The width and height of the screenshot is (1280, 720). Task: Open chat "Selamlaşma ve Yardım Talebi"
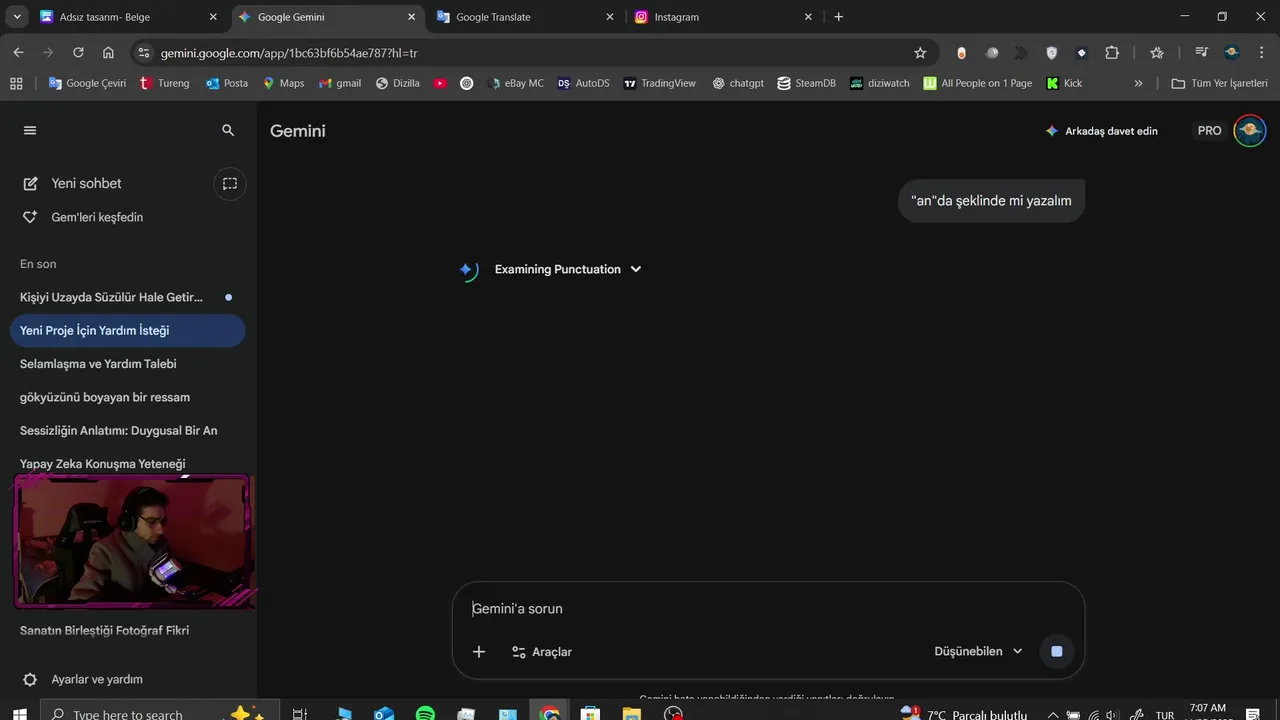point(127,364)
